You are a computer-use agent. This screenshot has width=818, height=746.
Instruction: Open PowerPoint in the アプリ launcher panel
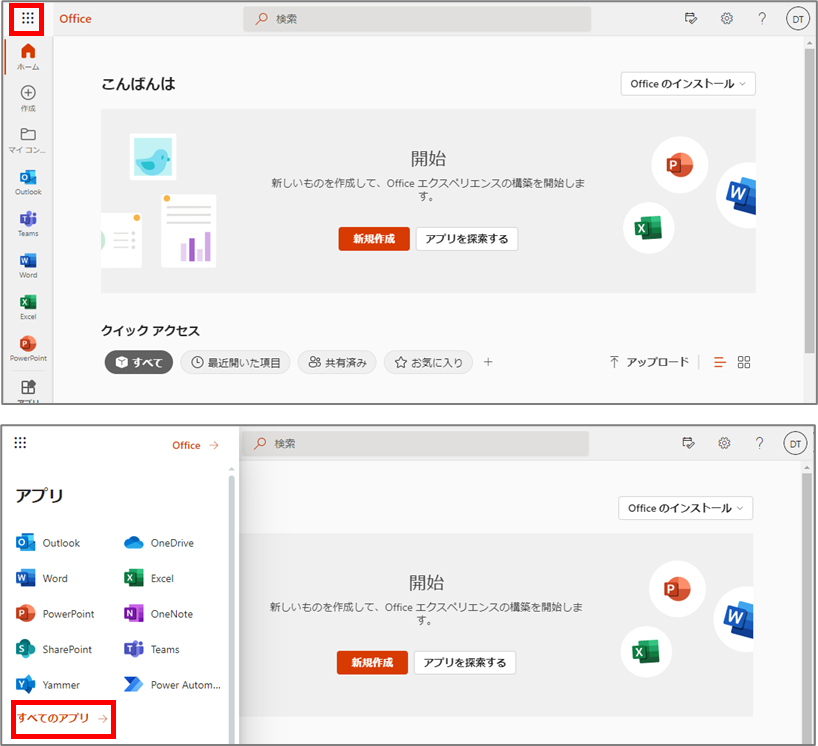55,613
